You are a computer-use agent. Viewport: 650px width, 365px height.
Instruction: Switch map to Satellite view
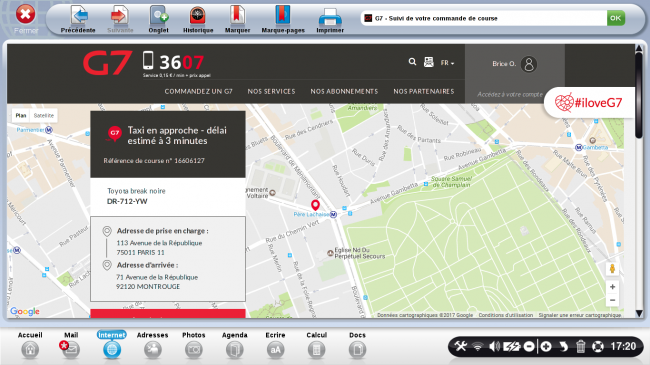(44, 116)
